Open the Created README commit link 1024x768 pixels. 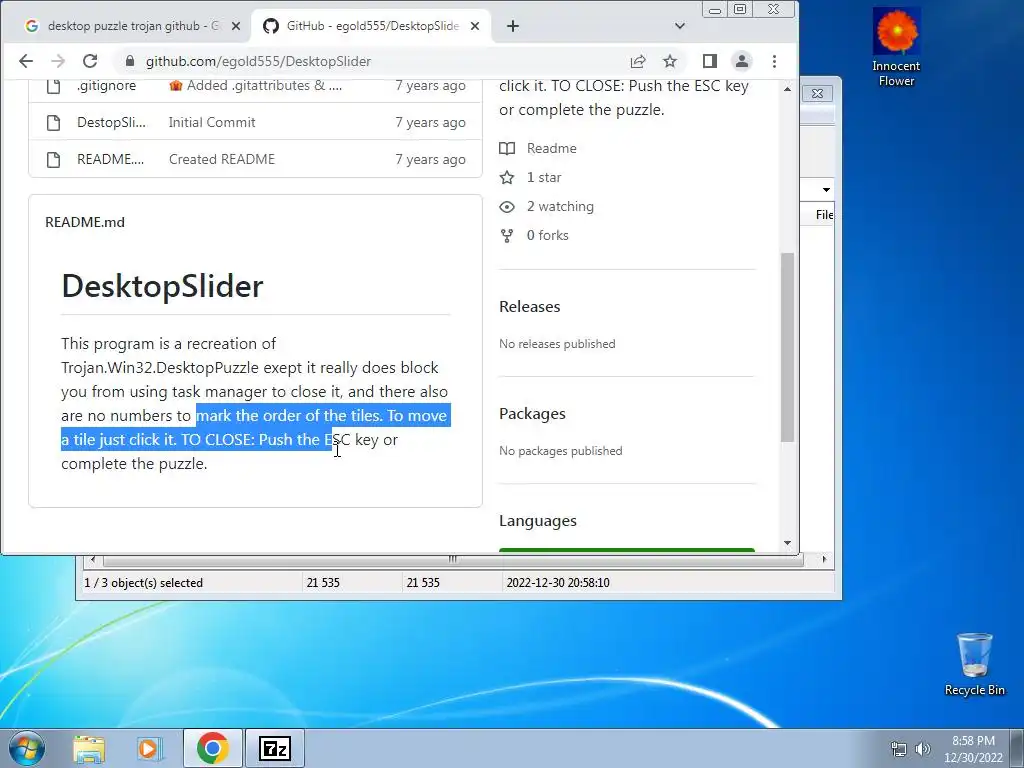[222, 159]
